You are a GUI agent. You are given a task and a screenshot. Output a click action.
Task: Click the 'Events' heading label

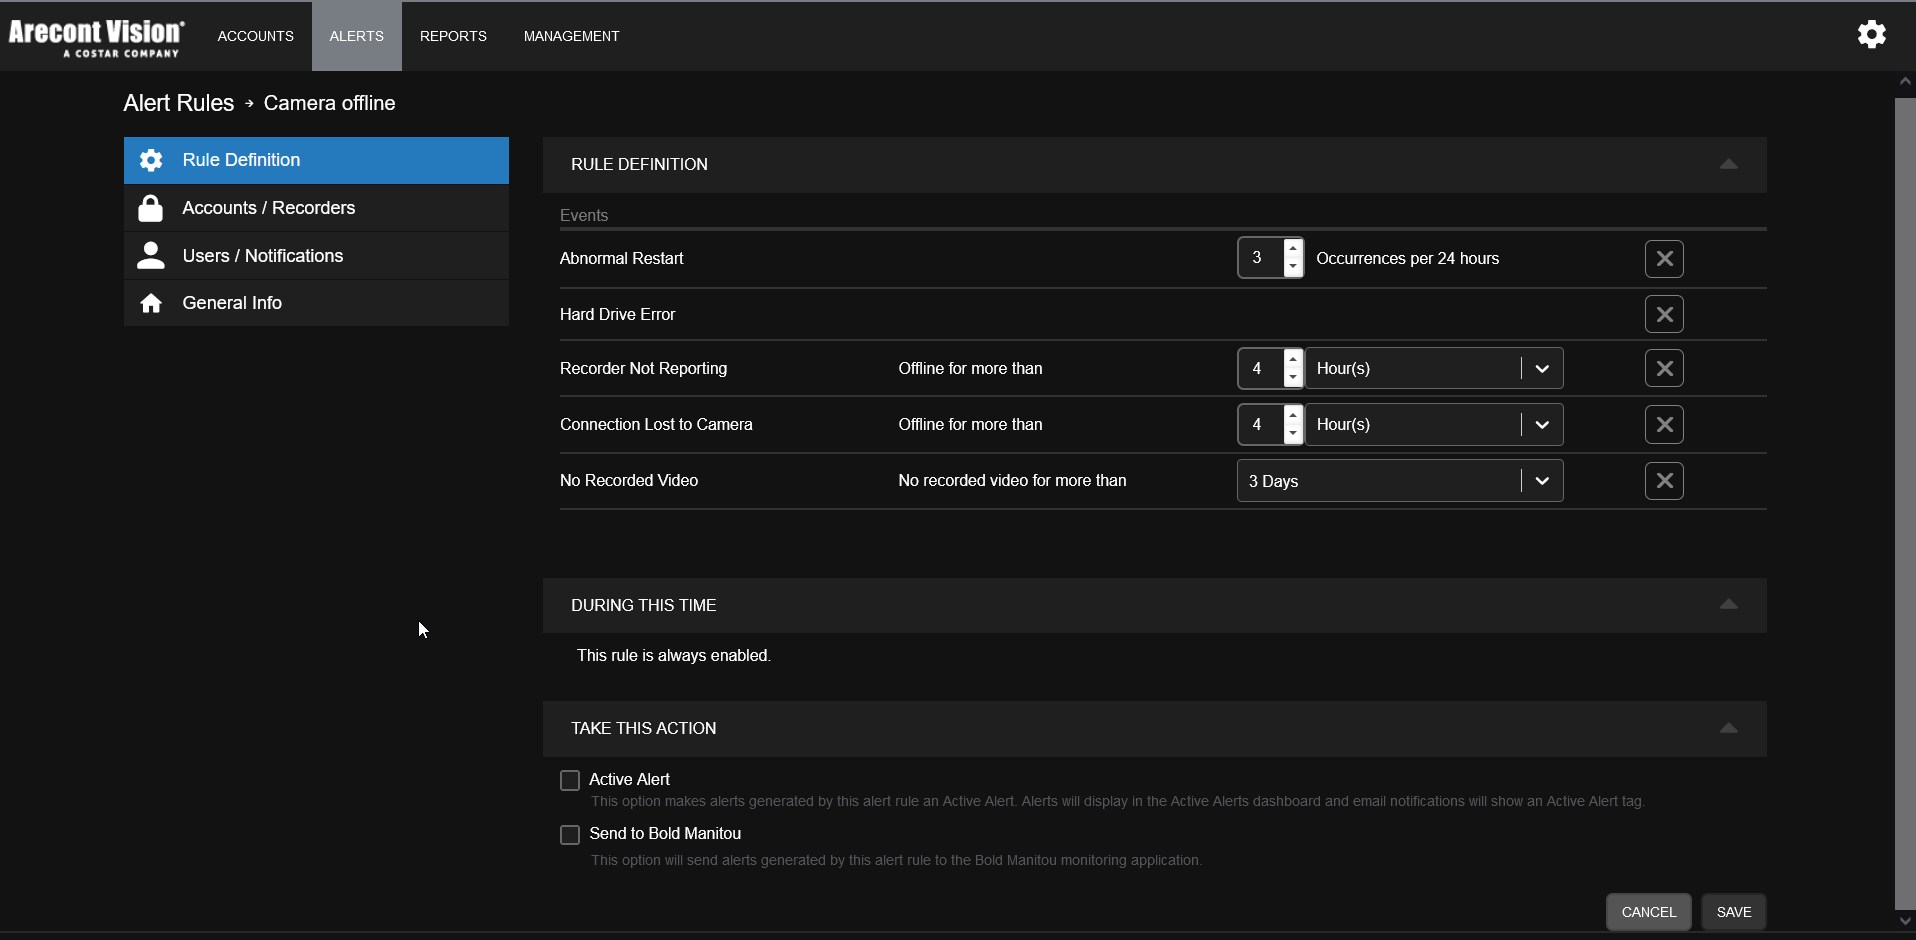[585, 216]
